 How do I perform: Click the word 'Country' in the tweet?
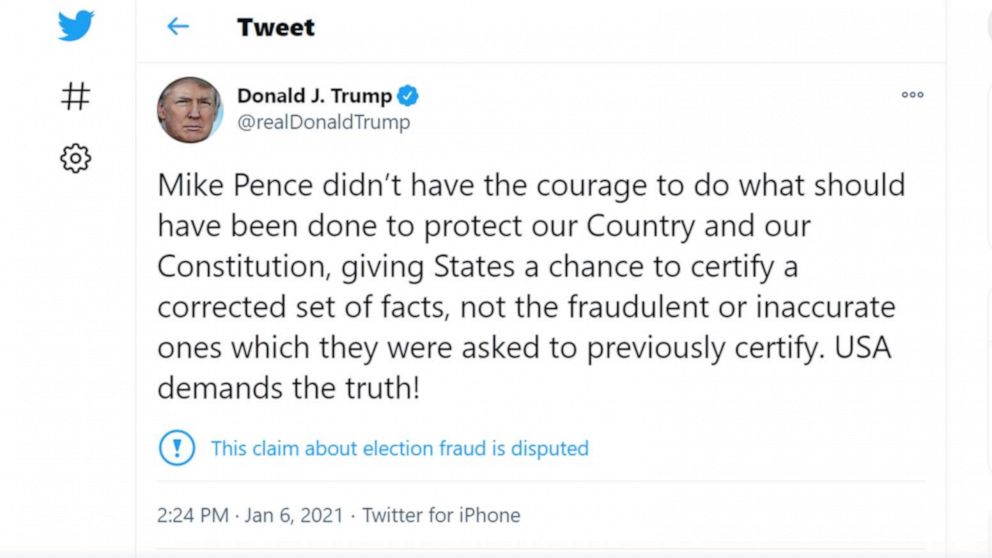point(639,226)
